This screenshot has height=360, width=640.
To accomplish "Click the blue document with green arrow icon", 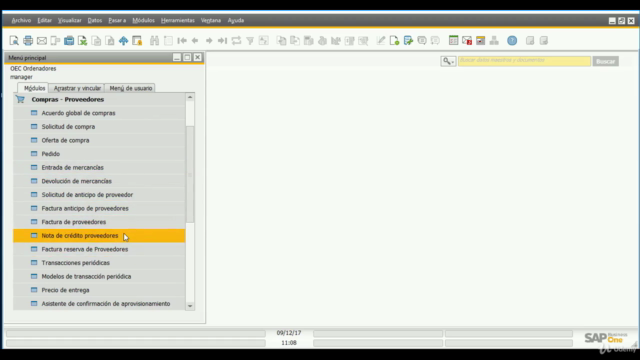I will (x=408, y=40).
